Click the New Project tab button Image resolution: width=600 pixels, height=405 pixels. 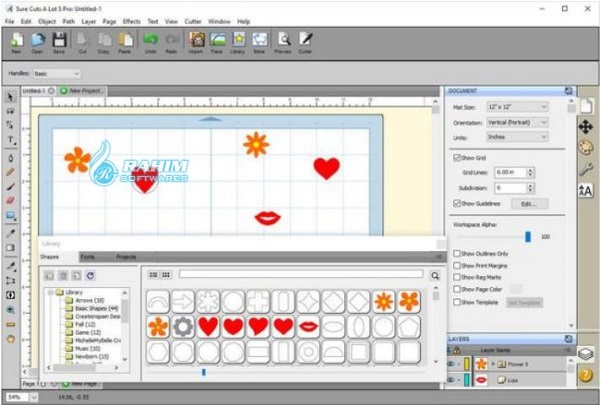[82, 91]
